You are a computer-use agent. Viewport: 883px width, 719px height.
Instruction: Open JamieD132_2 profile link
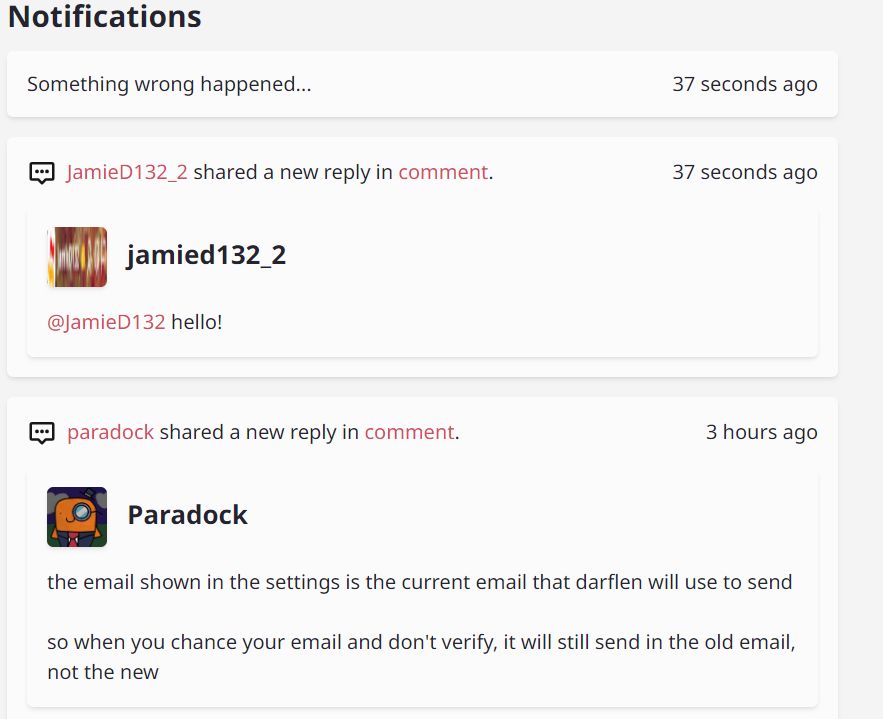(127, 172)
